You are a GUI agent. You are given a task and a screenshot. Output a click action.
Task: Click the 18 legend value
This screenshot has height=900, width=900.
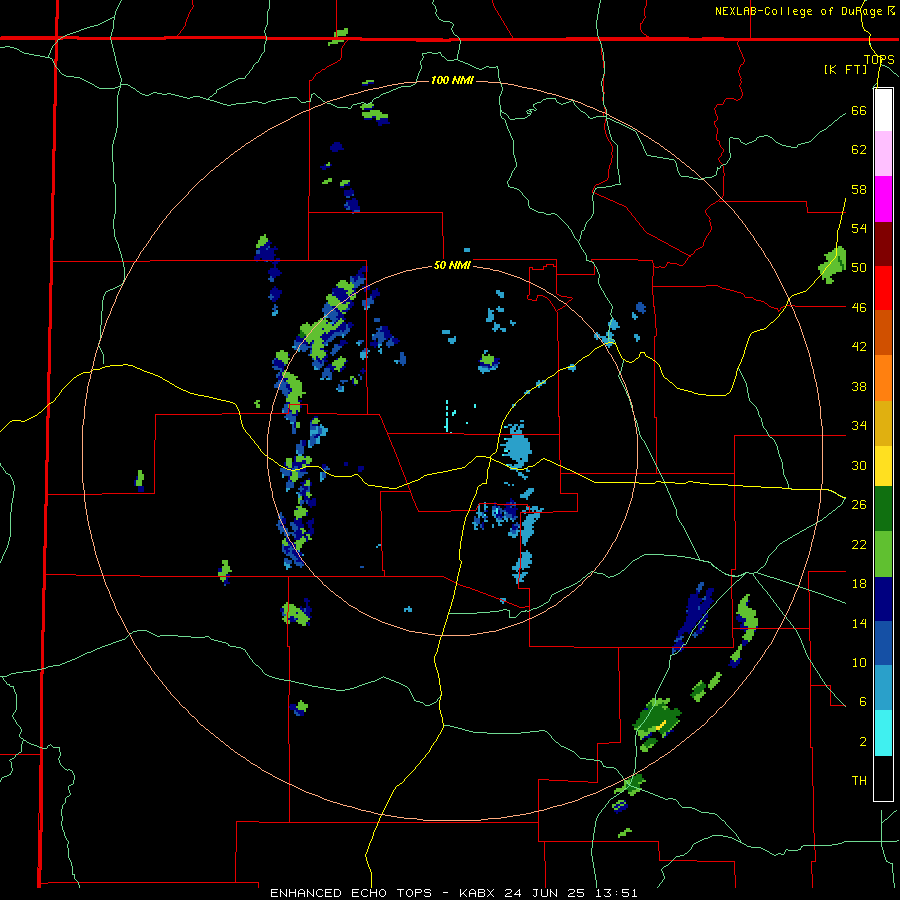859,584
